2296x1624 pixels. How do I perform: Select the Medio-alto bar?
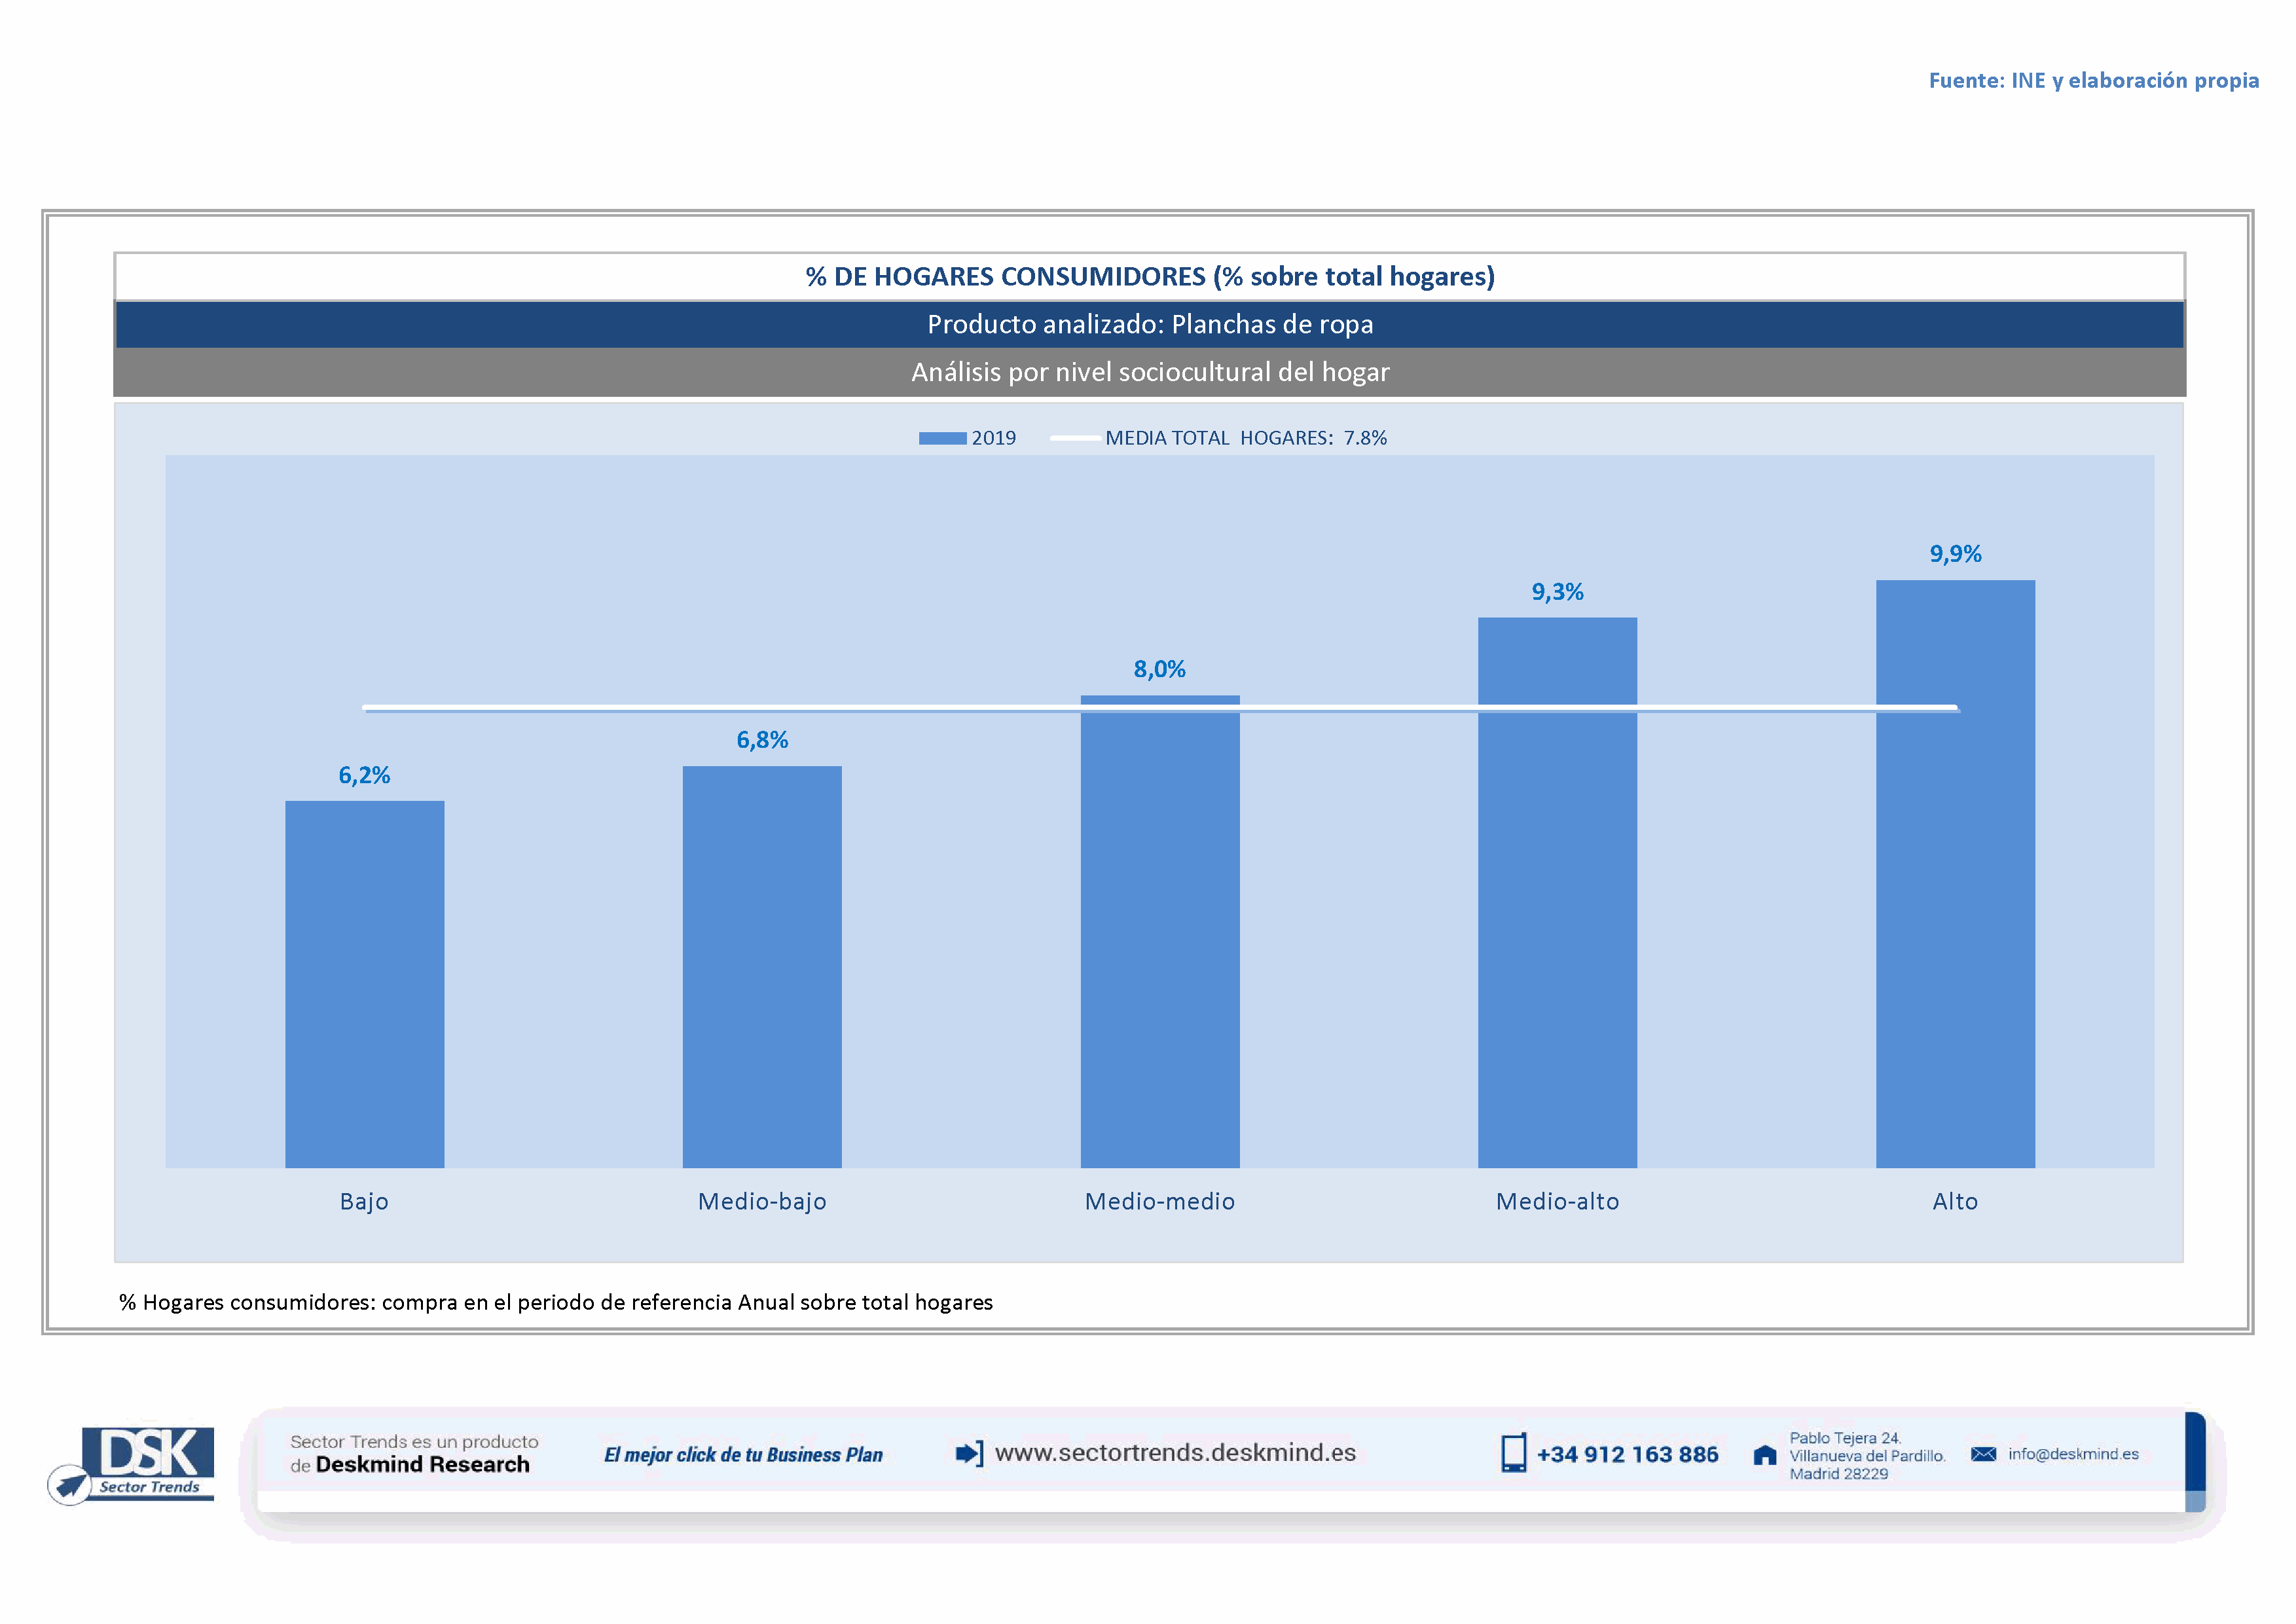[1557, 893]
